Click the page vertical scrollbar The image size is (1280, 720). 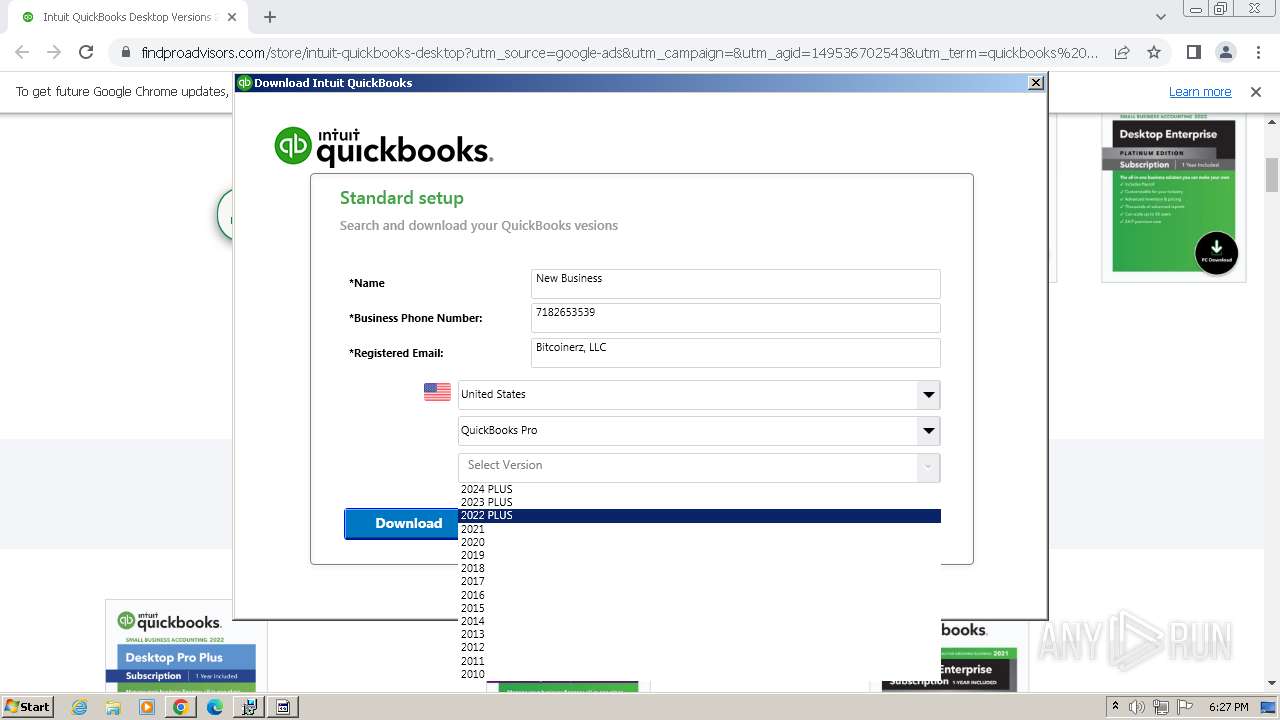tap(1272, 175)
